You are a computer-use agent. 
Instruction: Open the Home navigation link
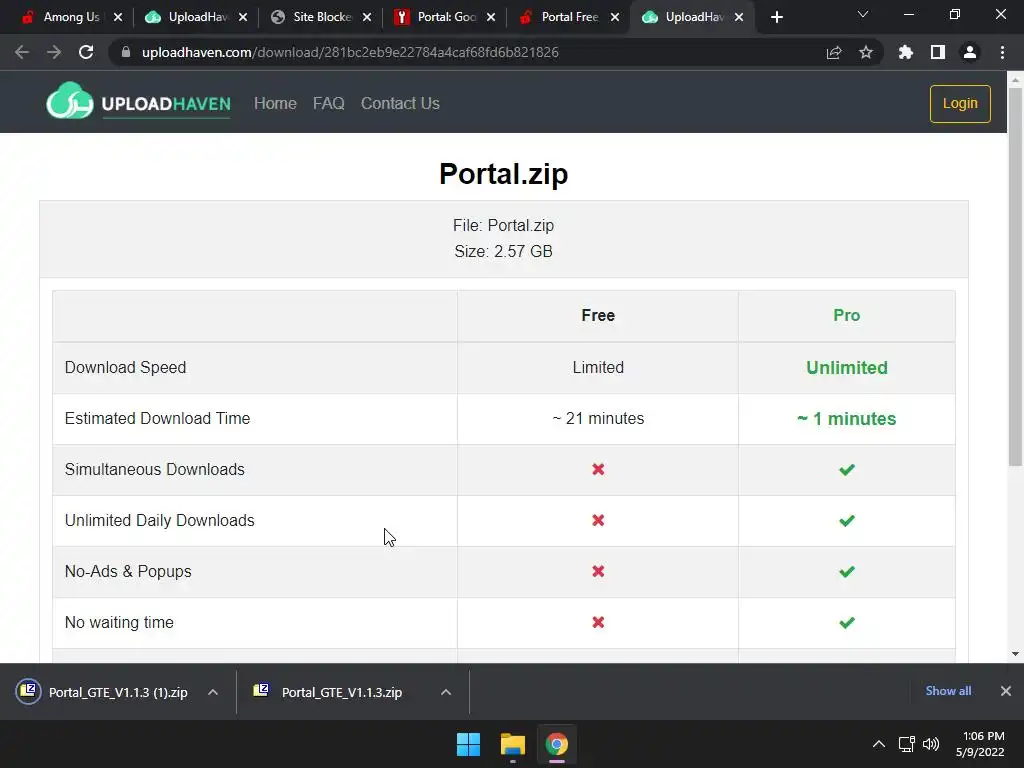(x=275, y=103)
